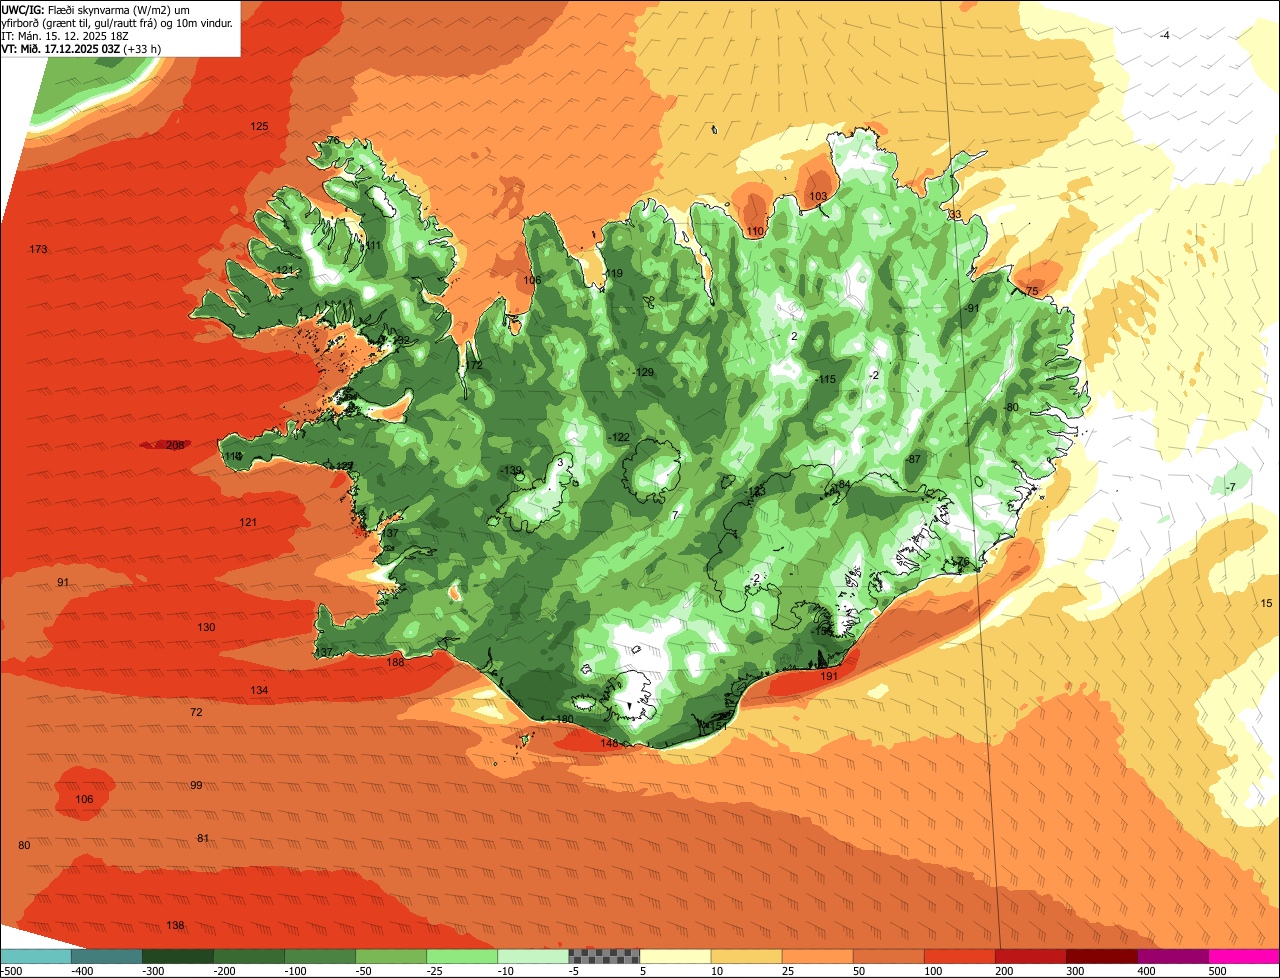Click the red-orange 100 to 200 legend swatch
Screen dimensions: 1280x978
pos(959,956)
